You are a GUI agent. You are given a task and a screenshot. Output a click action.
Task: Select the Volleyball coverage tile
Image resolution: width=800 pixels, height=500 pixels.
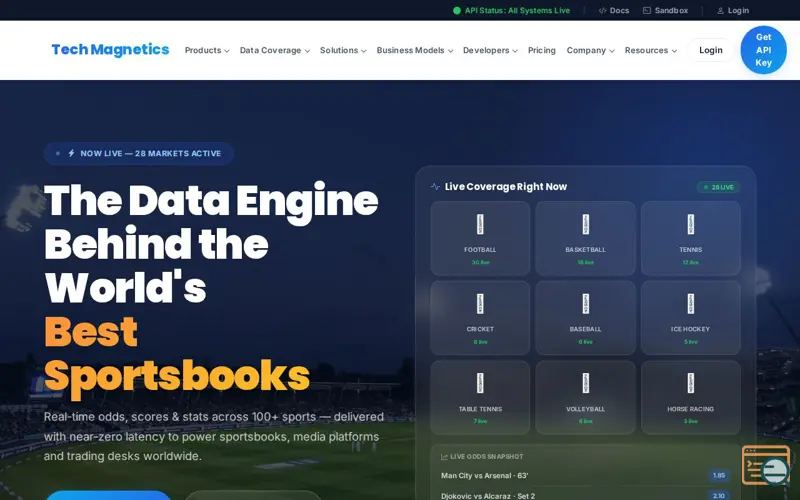point(585,397)
